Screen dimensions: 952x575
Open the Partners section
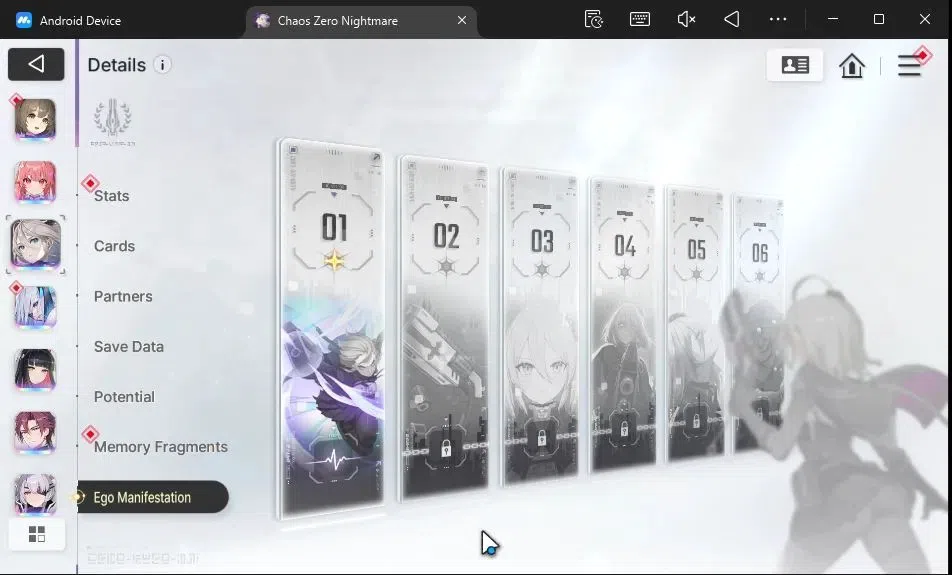(x=123, y=296)
